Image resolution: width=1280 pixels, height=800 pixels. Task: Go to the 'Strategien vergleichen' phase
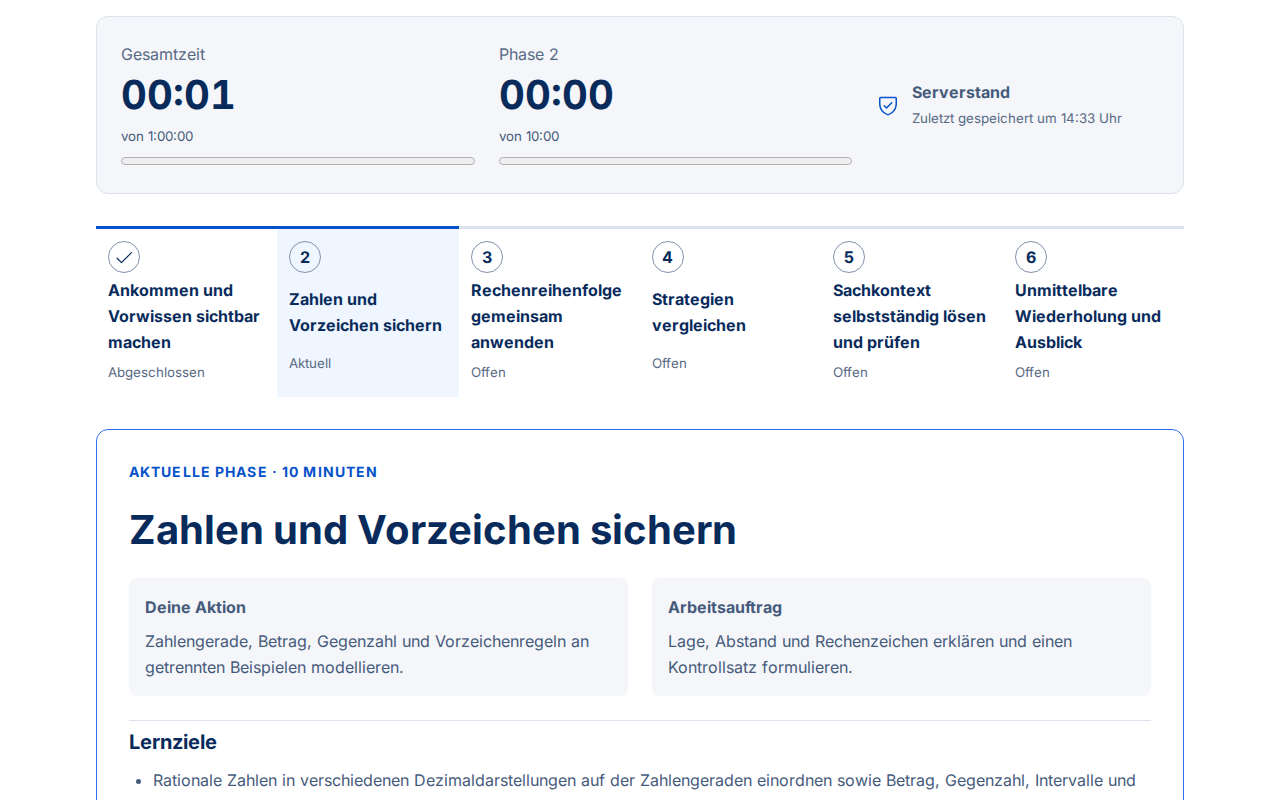click(x=730, y=312)
